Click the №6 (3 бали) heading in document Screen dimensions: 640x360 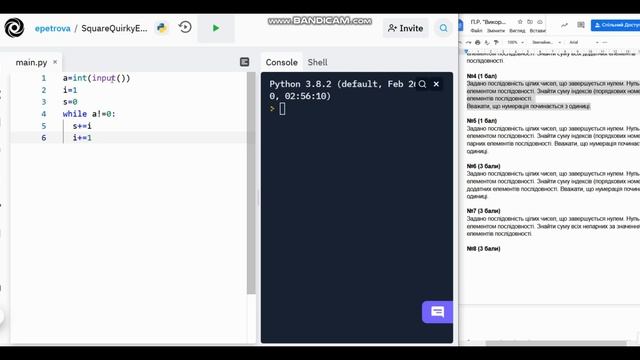pyautogui.click(x=483, y=166)
